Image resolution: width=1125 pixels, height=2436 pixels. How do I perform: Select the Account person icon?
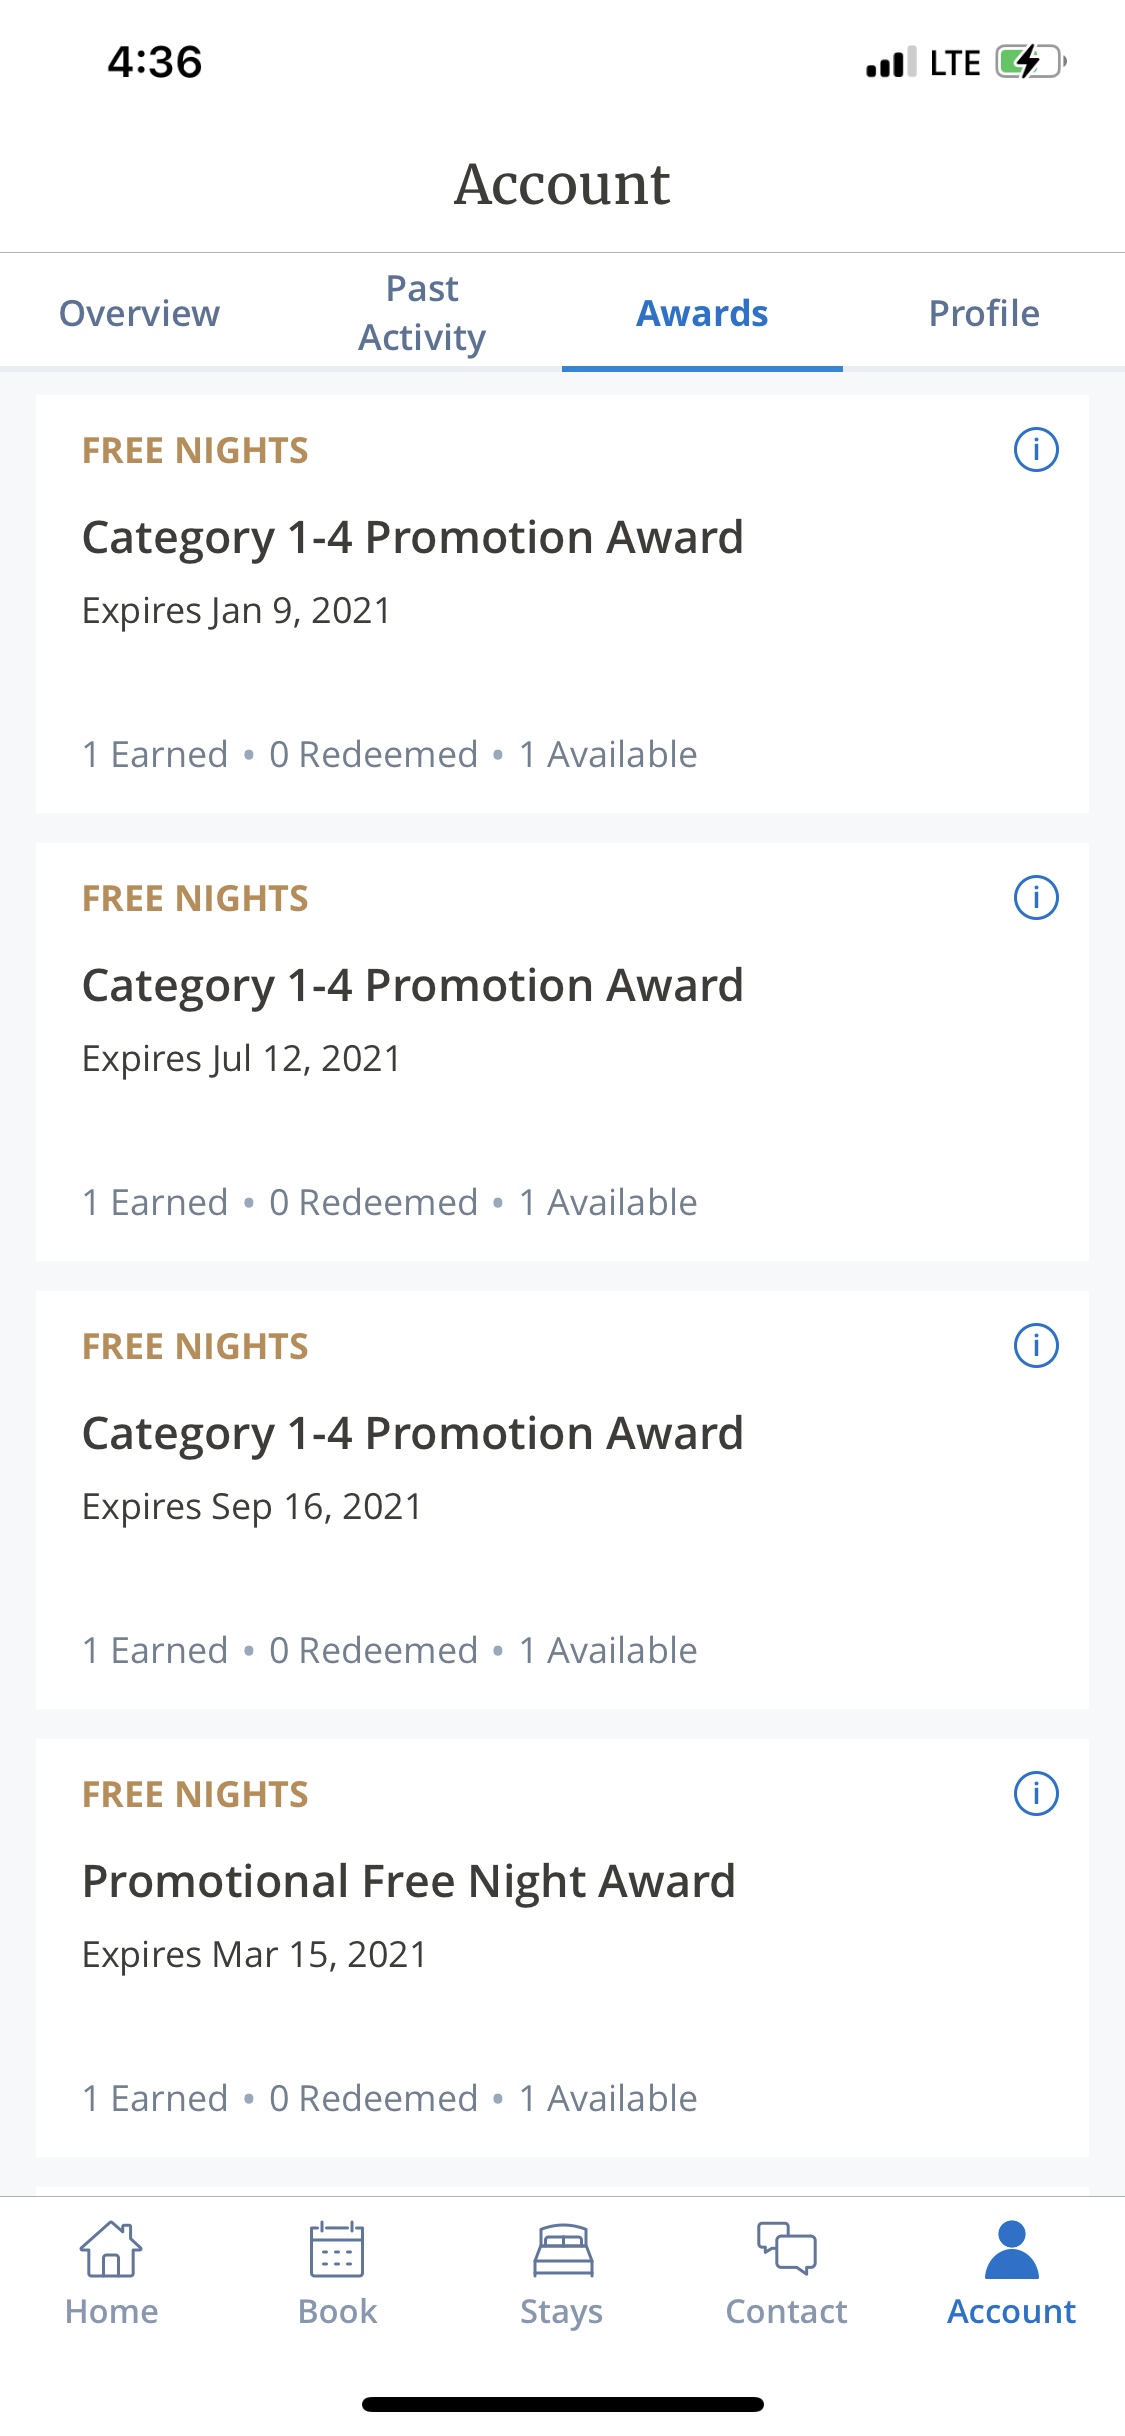pos(1012,2250)
